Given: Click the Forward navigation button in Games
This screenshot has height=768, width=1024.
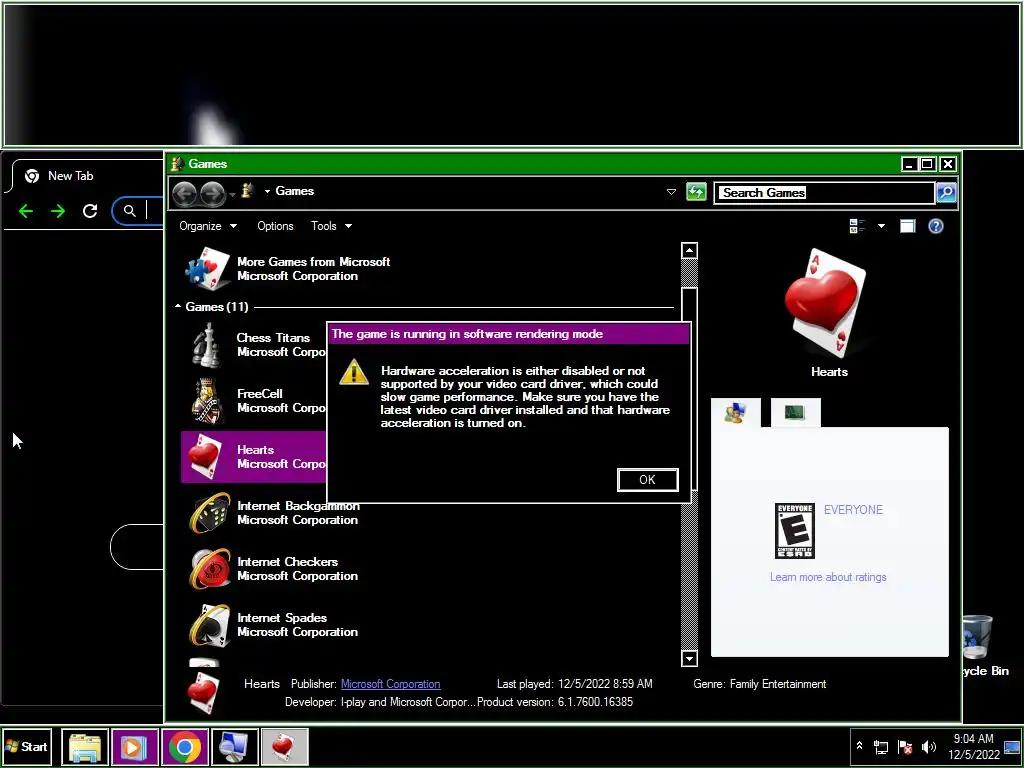Looking at the screenshot, I should click(x=212, y=193).
